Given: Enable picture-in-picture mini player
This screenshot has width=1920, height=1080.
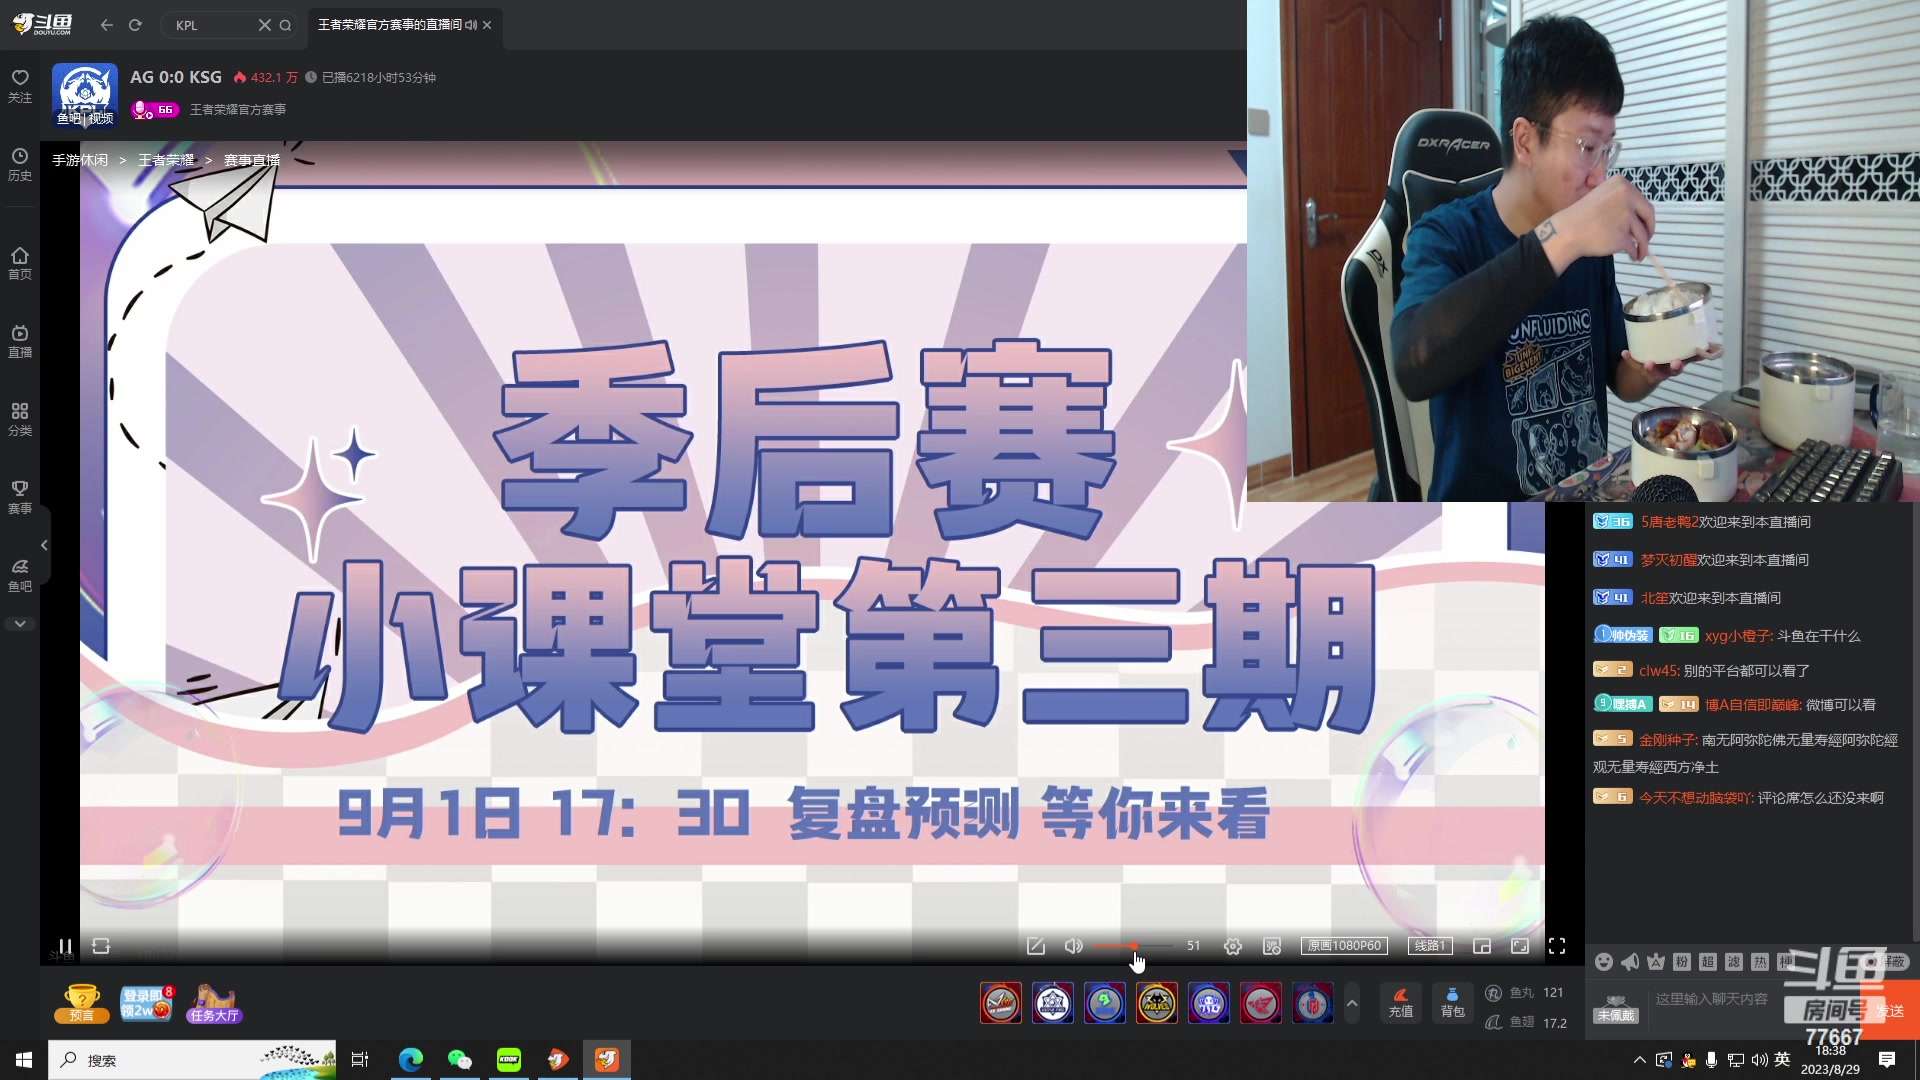Looking at the screenshot, I should click(1482, 946).
